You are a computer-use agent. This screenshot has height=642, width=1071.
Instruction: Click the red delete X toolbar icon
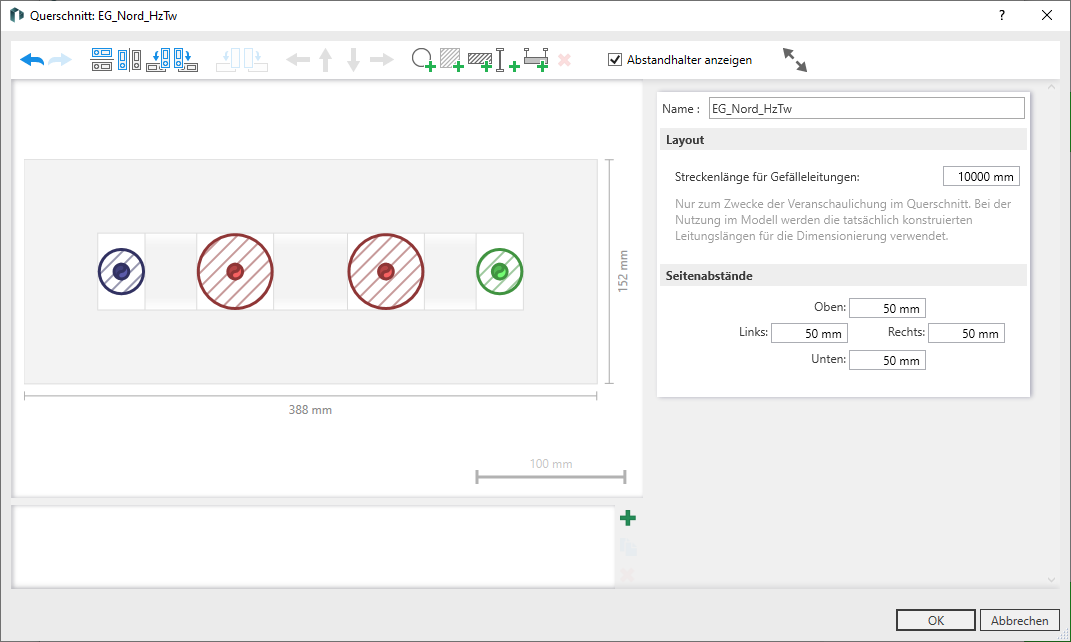pos(564,60)
